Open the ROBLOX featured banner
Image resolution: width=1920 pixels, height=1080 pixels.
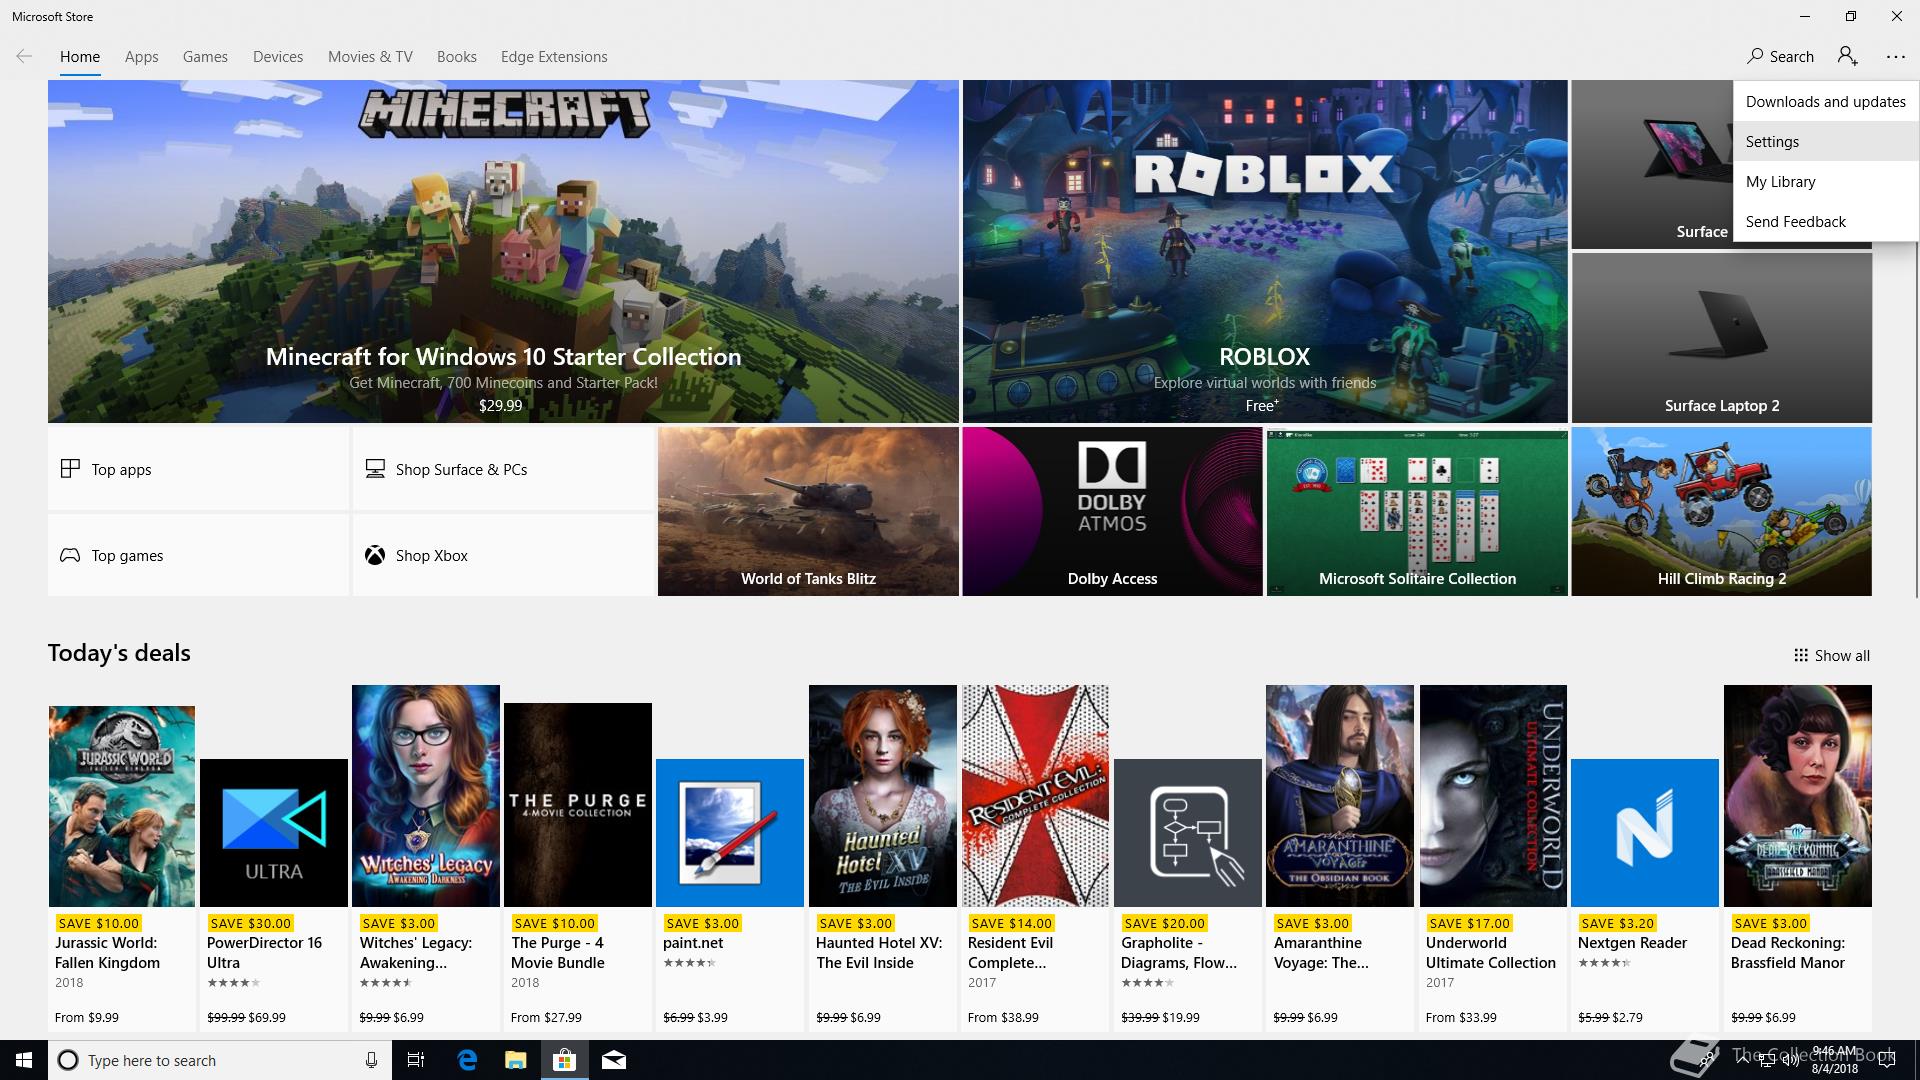[x=1265, y=251]
